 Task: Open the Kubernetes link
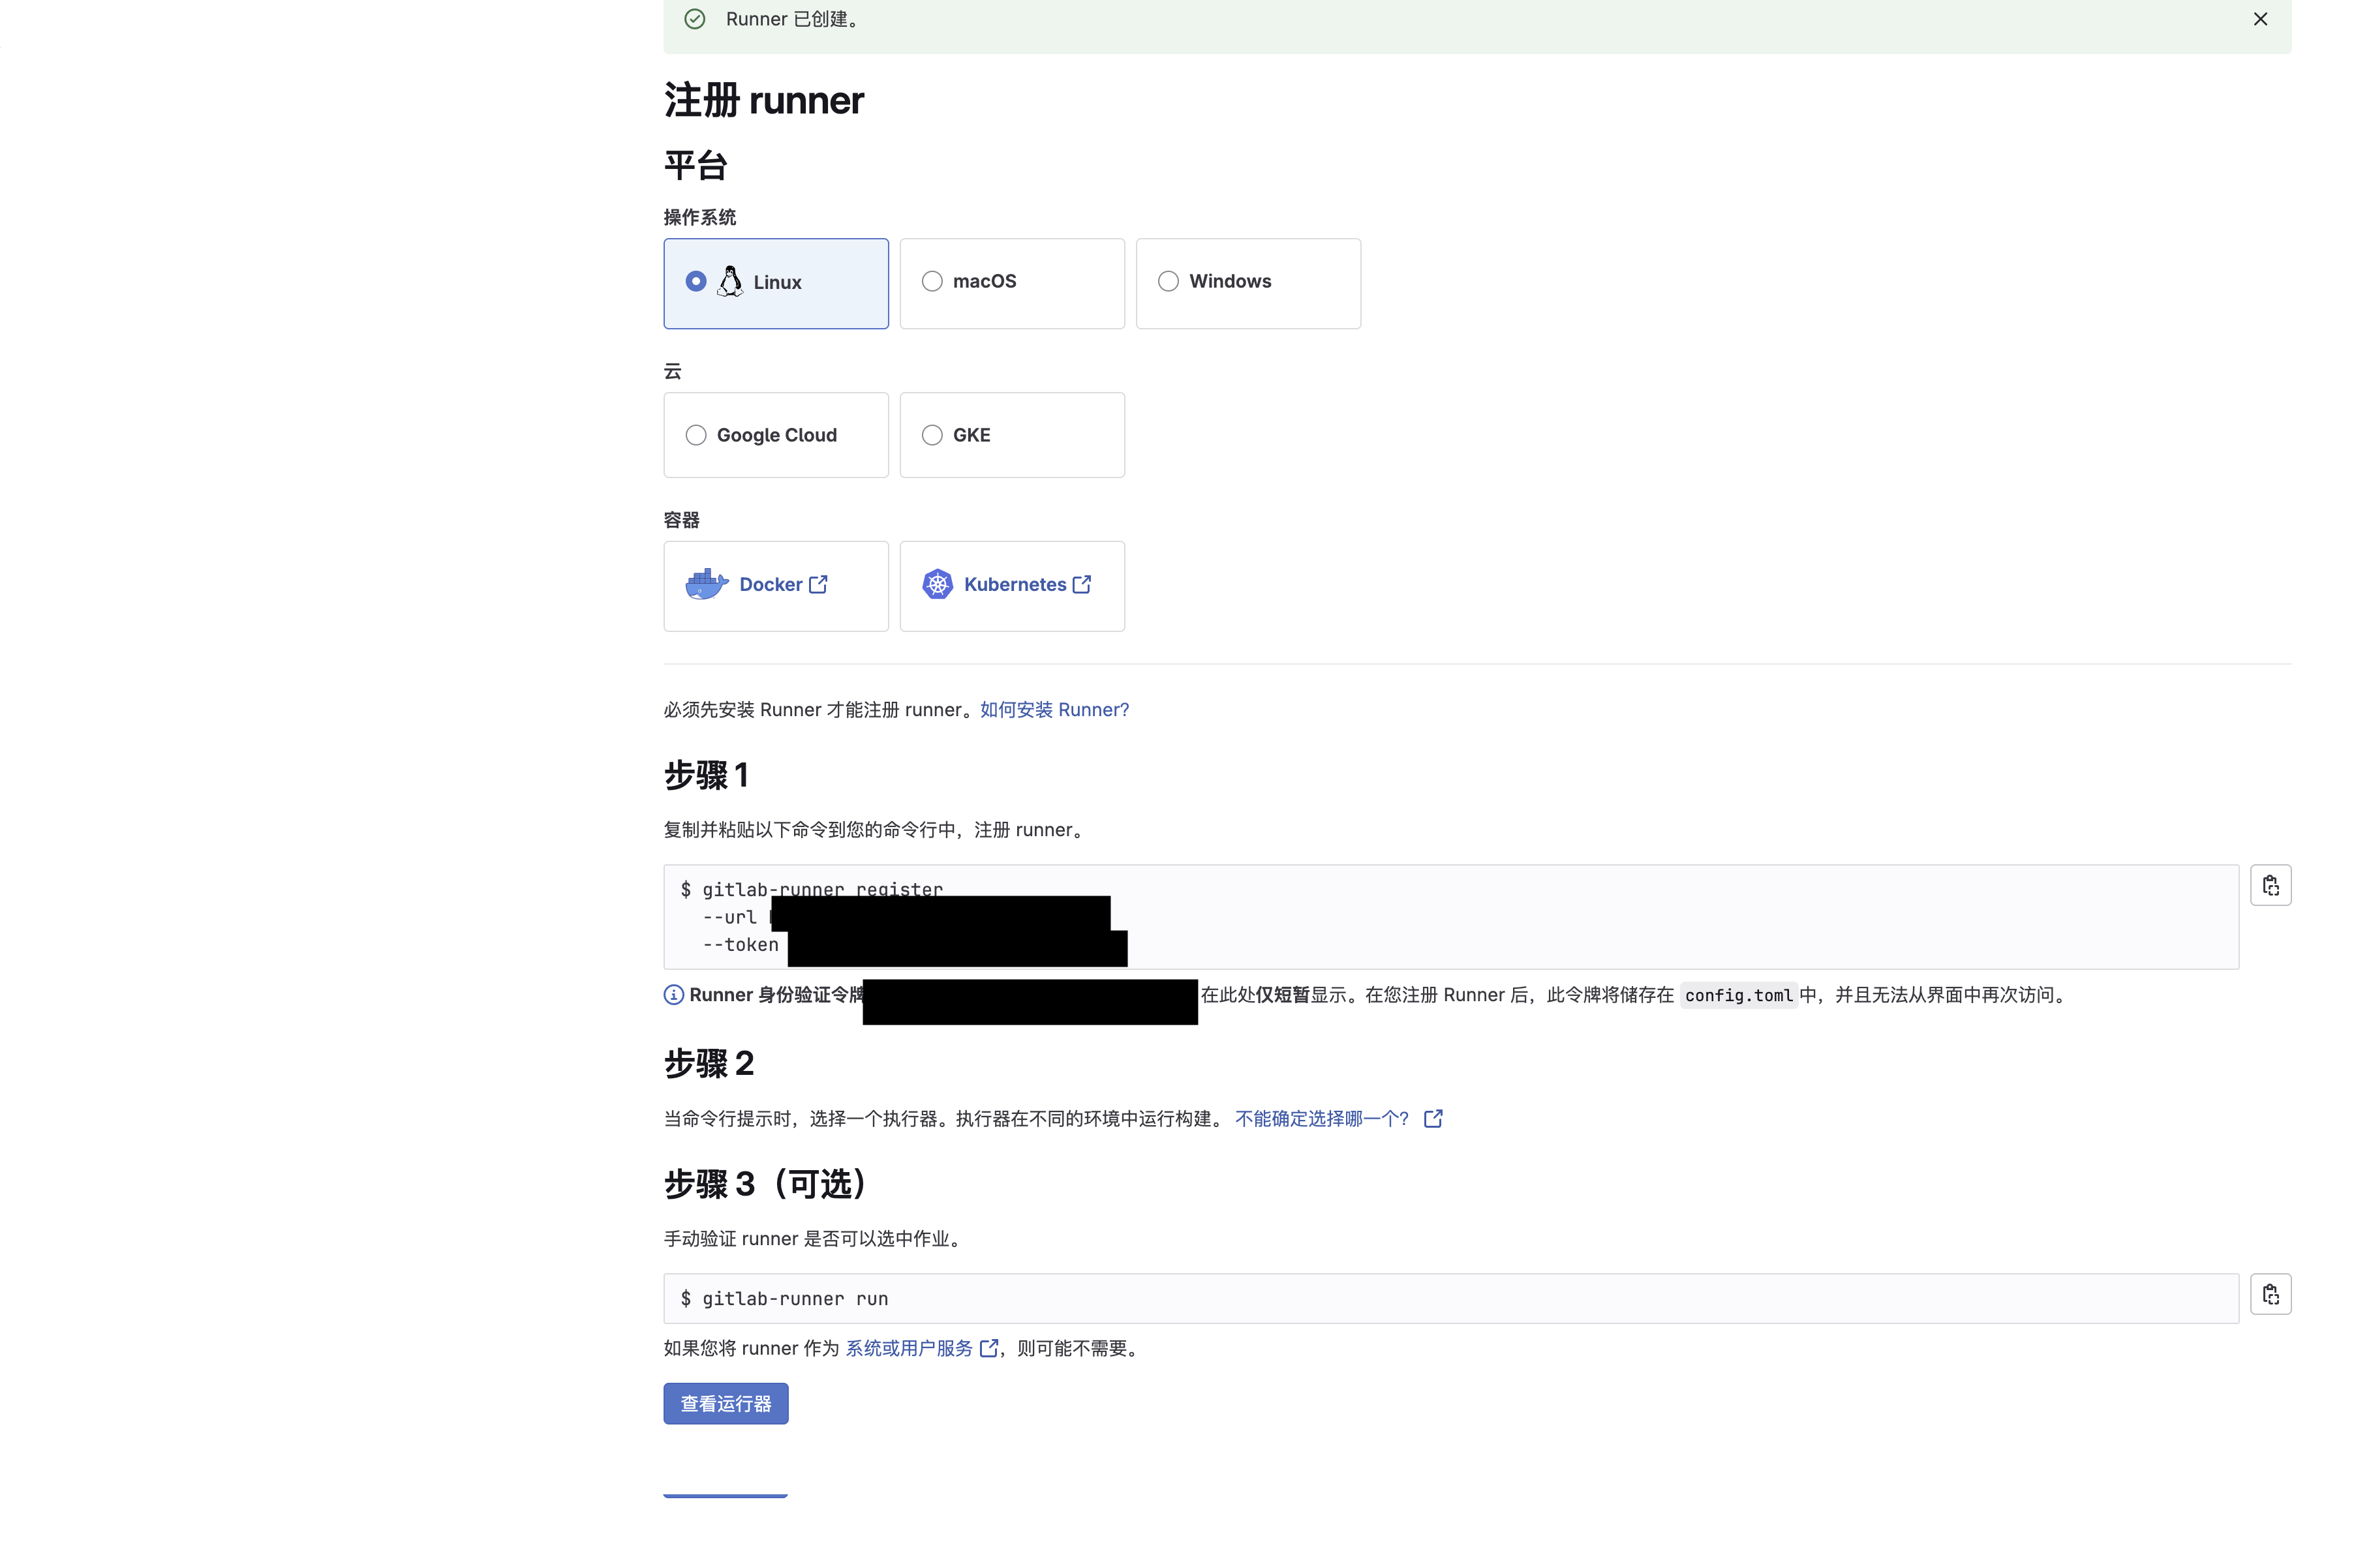point(1015,585)
